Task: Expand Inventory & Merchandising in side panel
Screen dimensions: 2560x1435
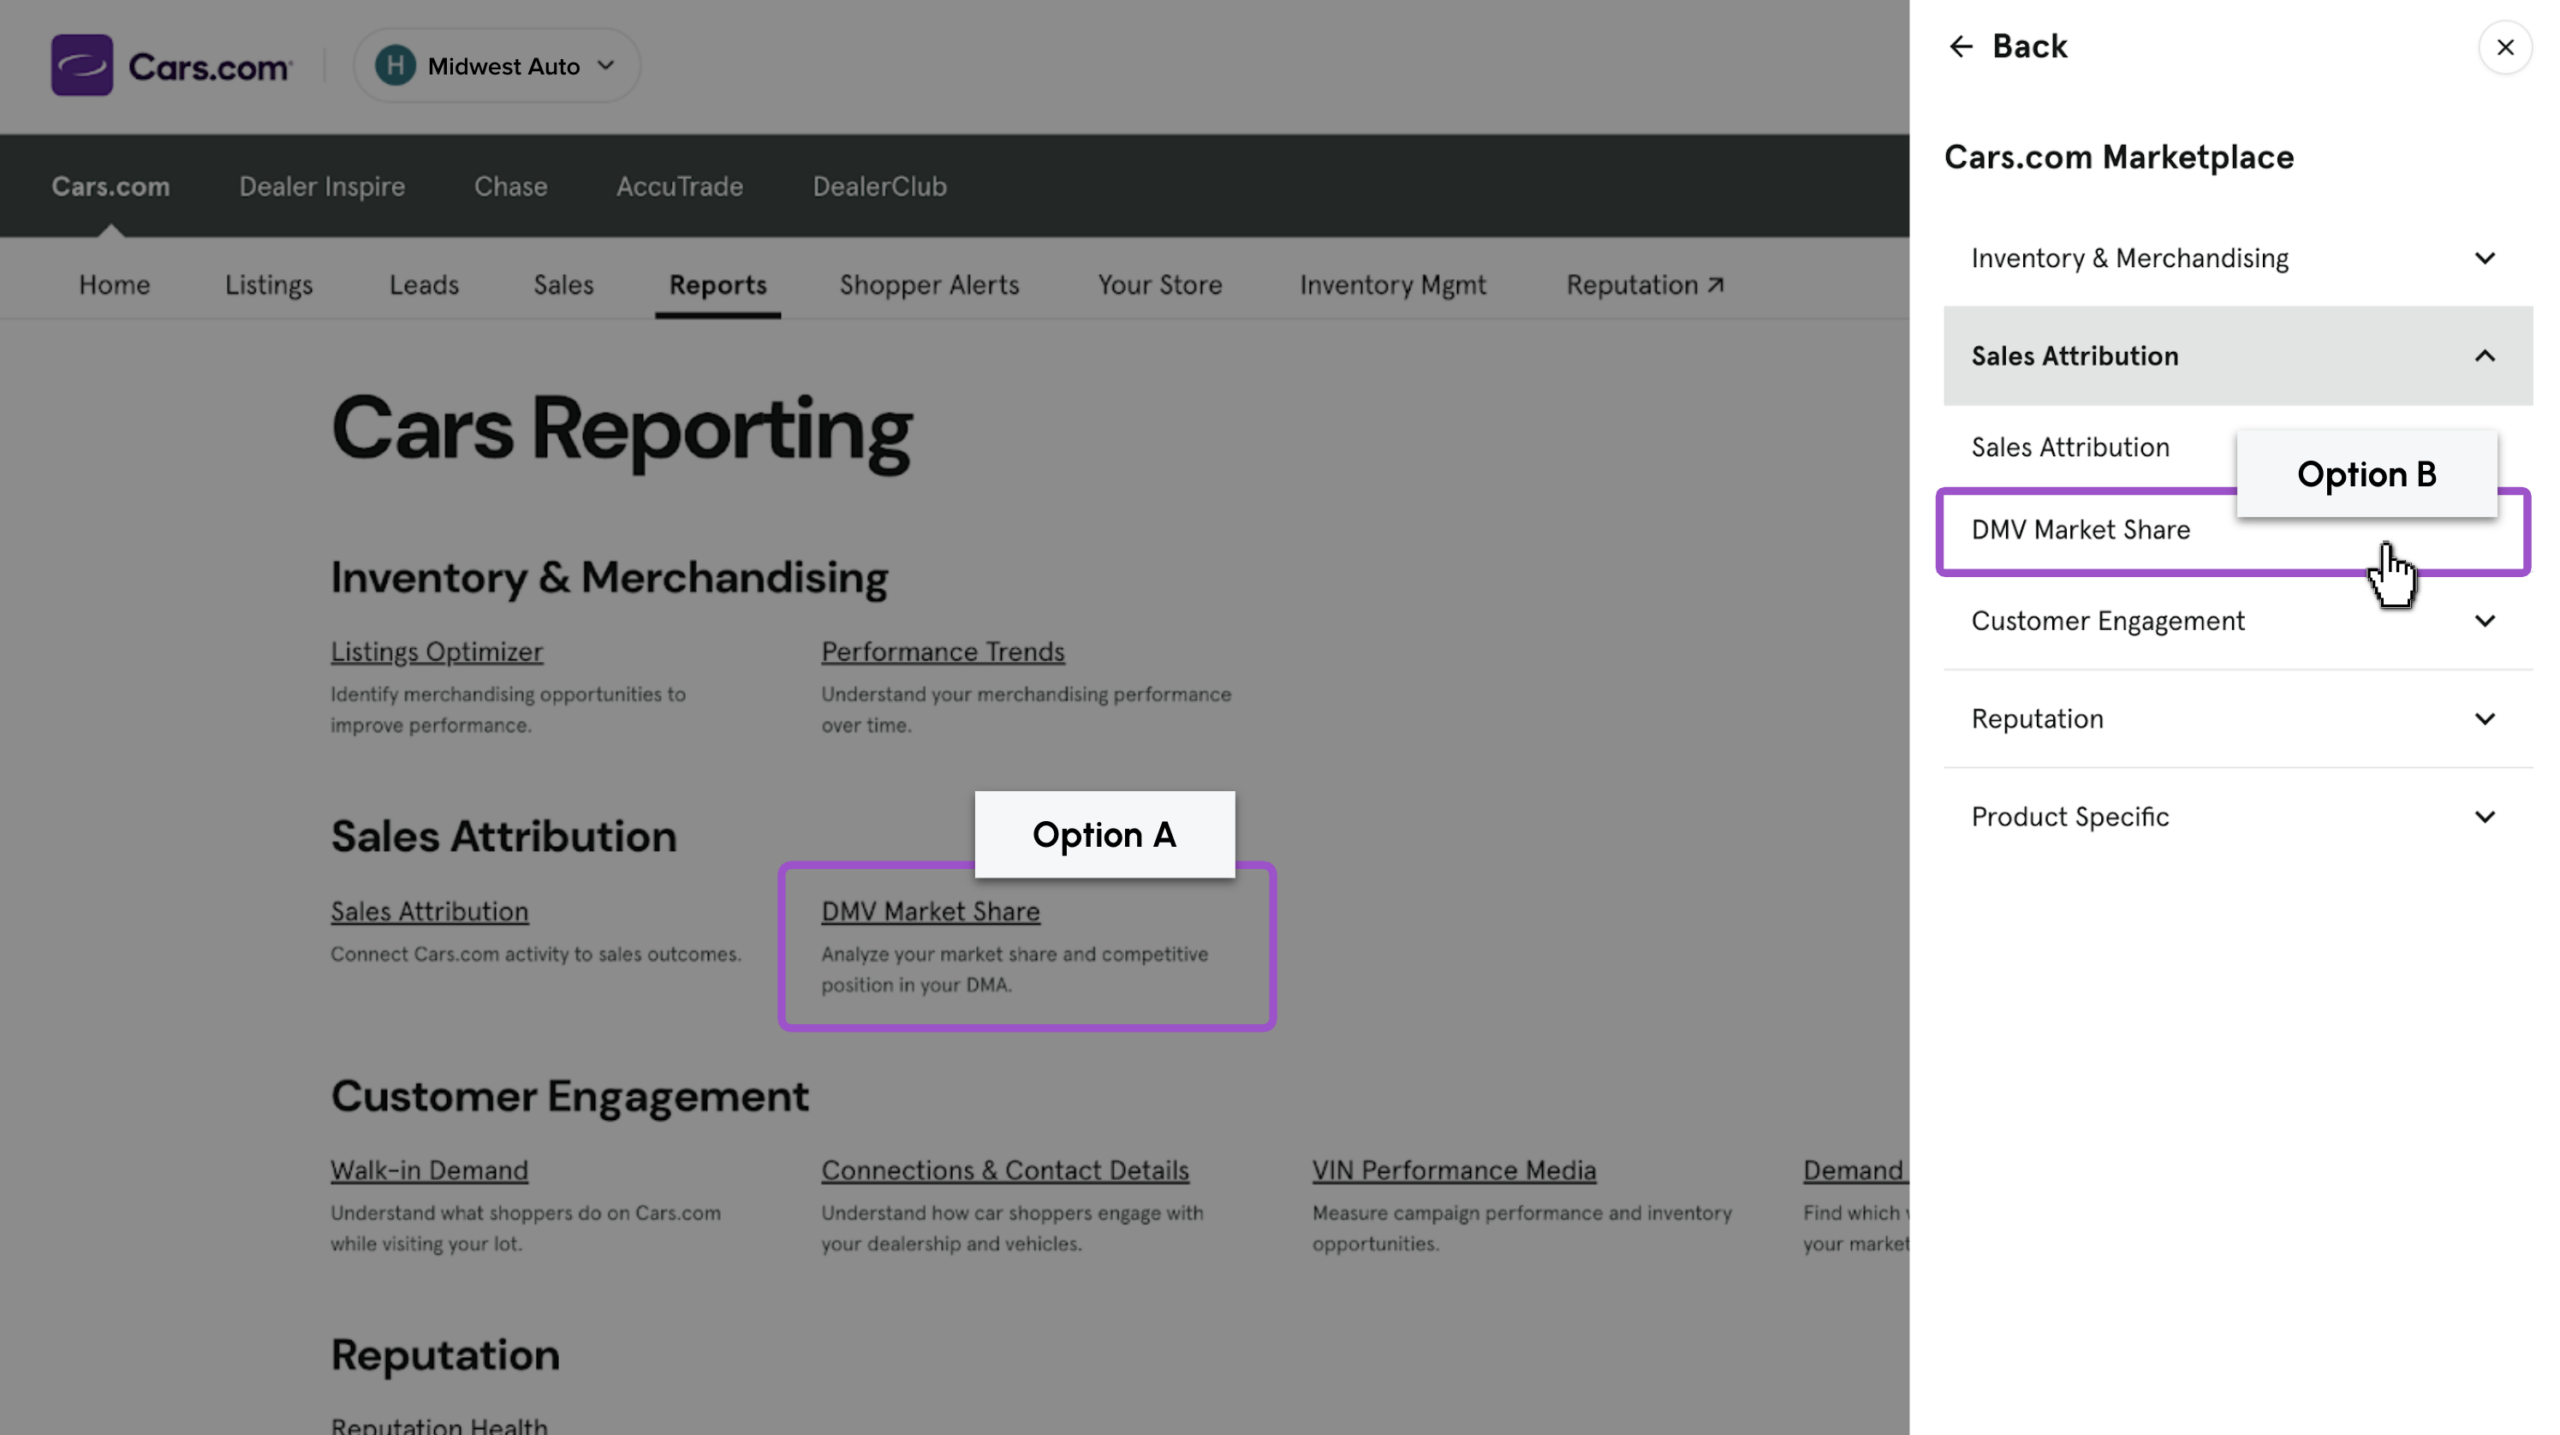Action: tap(2238, 258)
